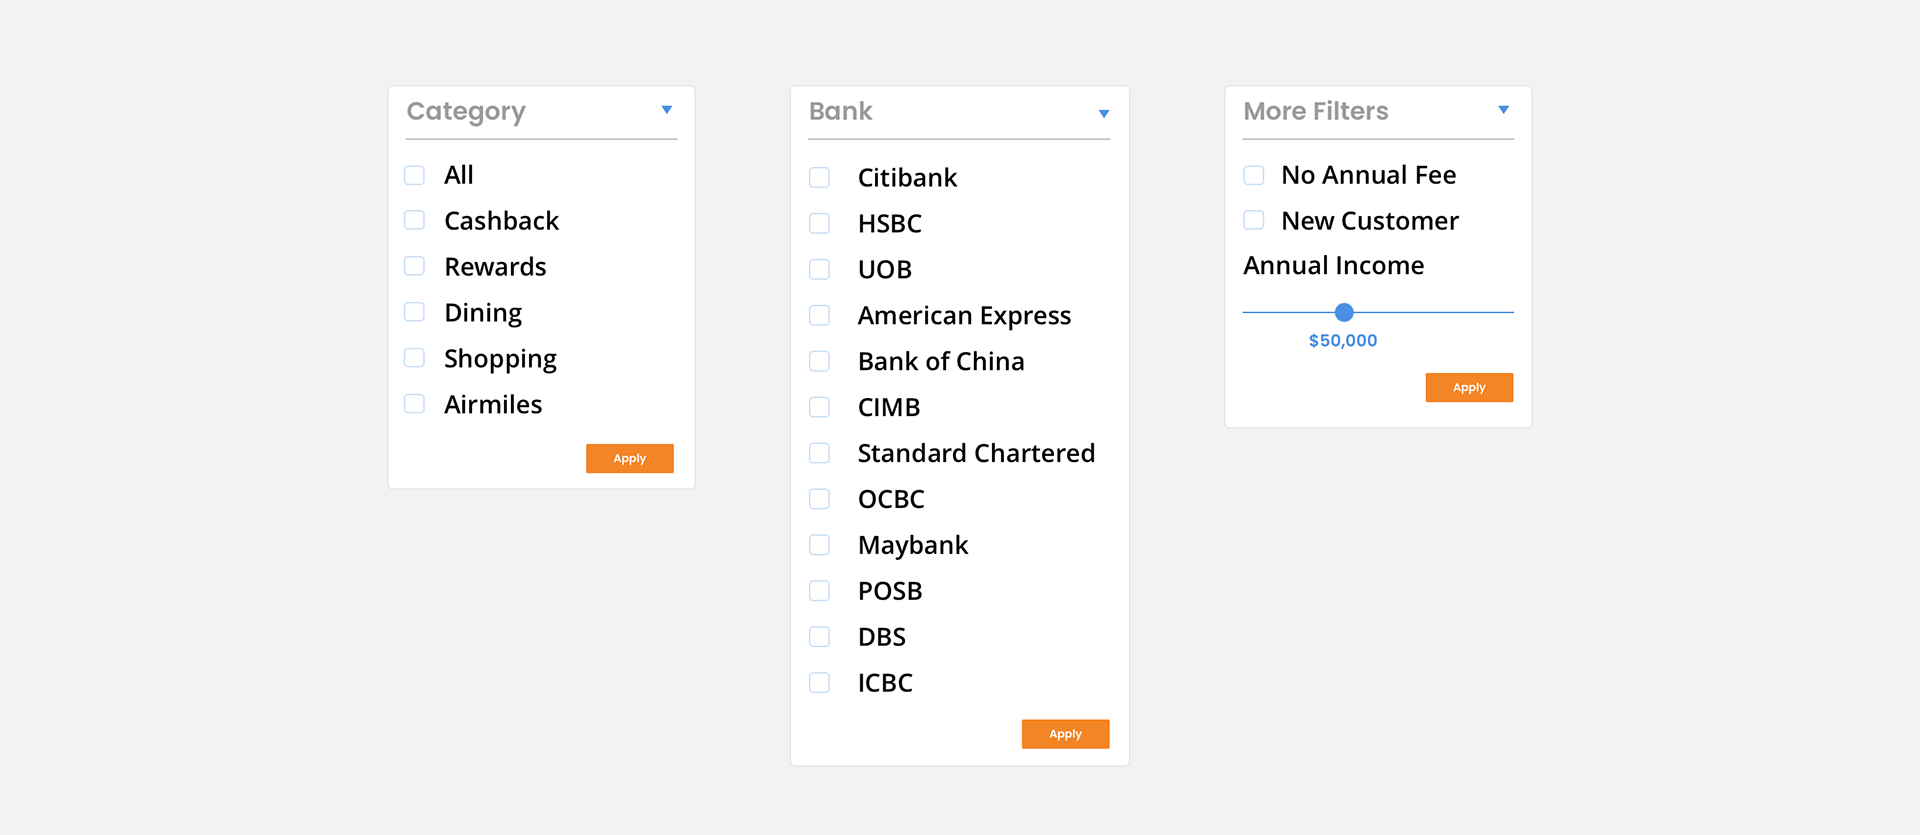Image resolution: width=1920 pixels, height=835 pixels.
Task: Select the HSBC checkbox
Action: click(x=819, y=223)
